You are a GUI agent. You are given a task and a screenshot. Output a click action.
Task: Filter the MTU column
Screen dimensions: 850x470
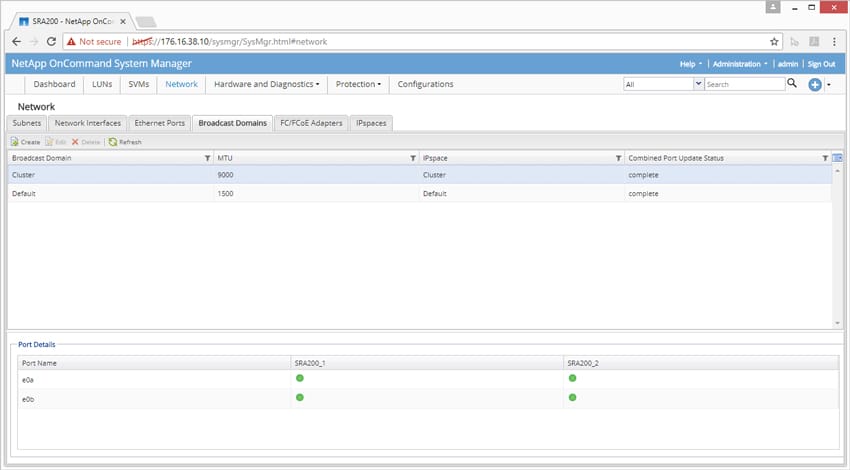pyautogui.click(x=413, y=158)
